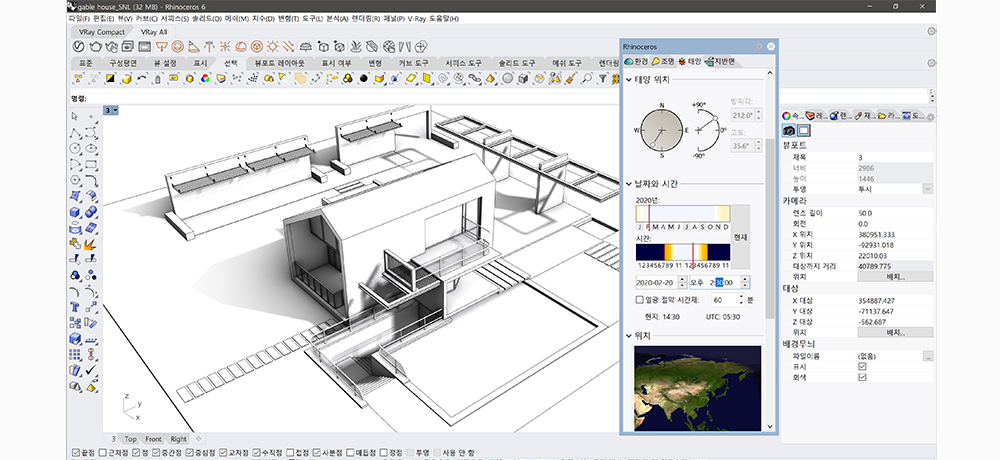
Task: Toggle the 중심점 snap checkbox
Action: pyautogui.click(x=189, y=452)
